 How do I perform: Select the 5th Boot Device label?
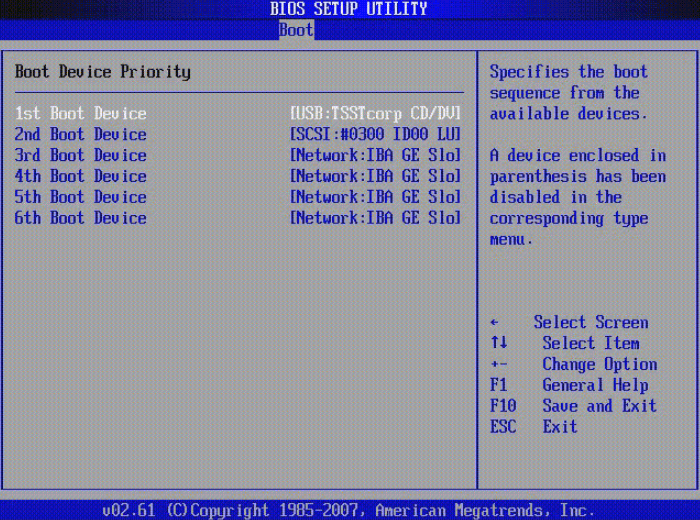[80, 198]
